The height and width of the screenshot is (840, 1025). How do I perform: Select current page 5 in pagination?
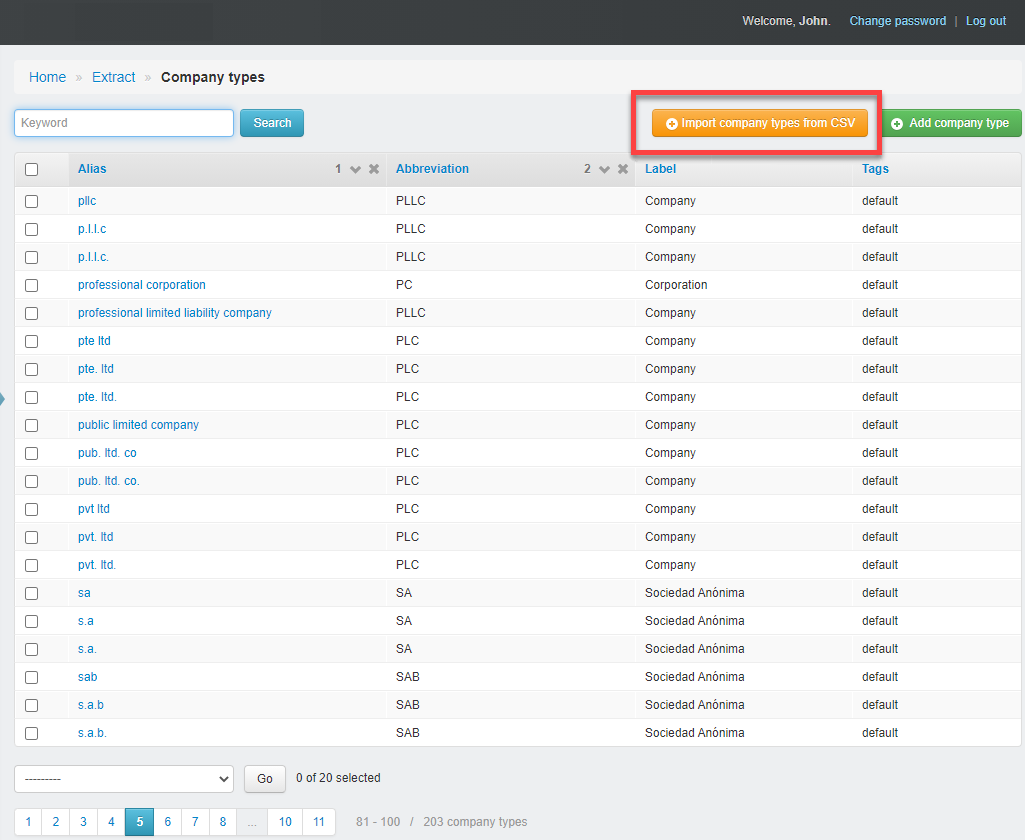point(139,822)
